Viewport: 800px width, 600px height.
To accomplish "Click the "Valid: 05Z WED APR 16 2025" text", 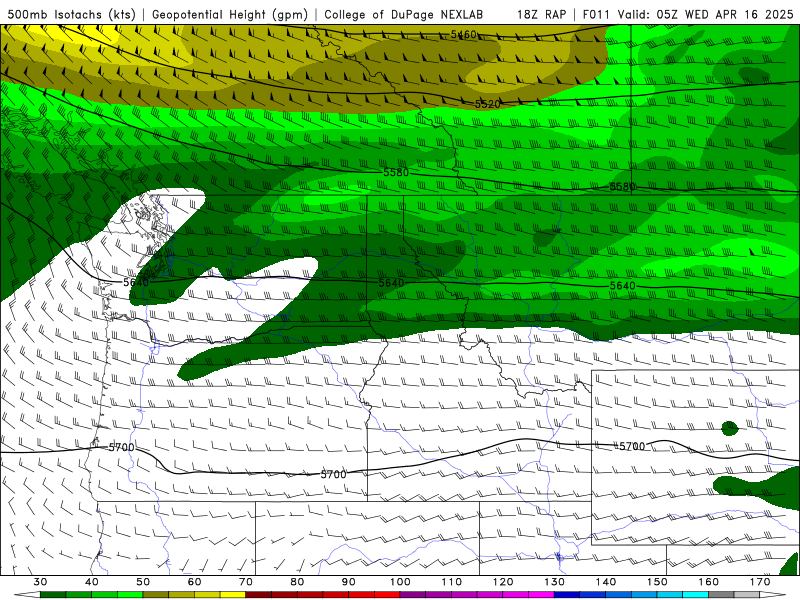I will pyautogui.click(x=705, y=14).
